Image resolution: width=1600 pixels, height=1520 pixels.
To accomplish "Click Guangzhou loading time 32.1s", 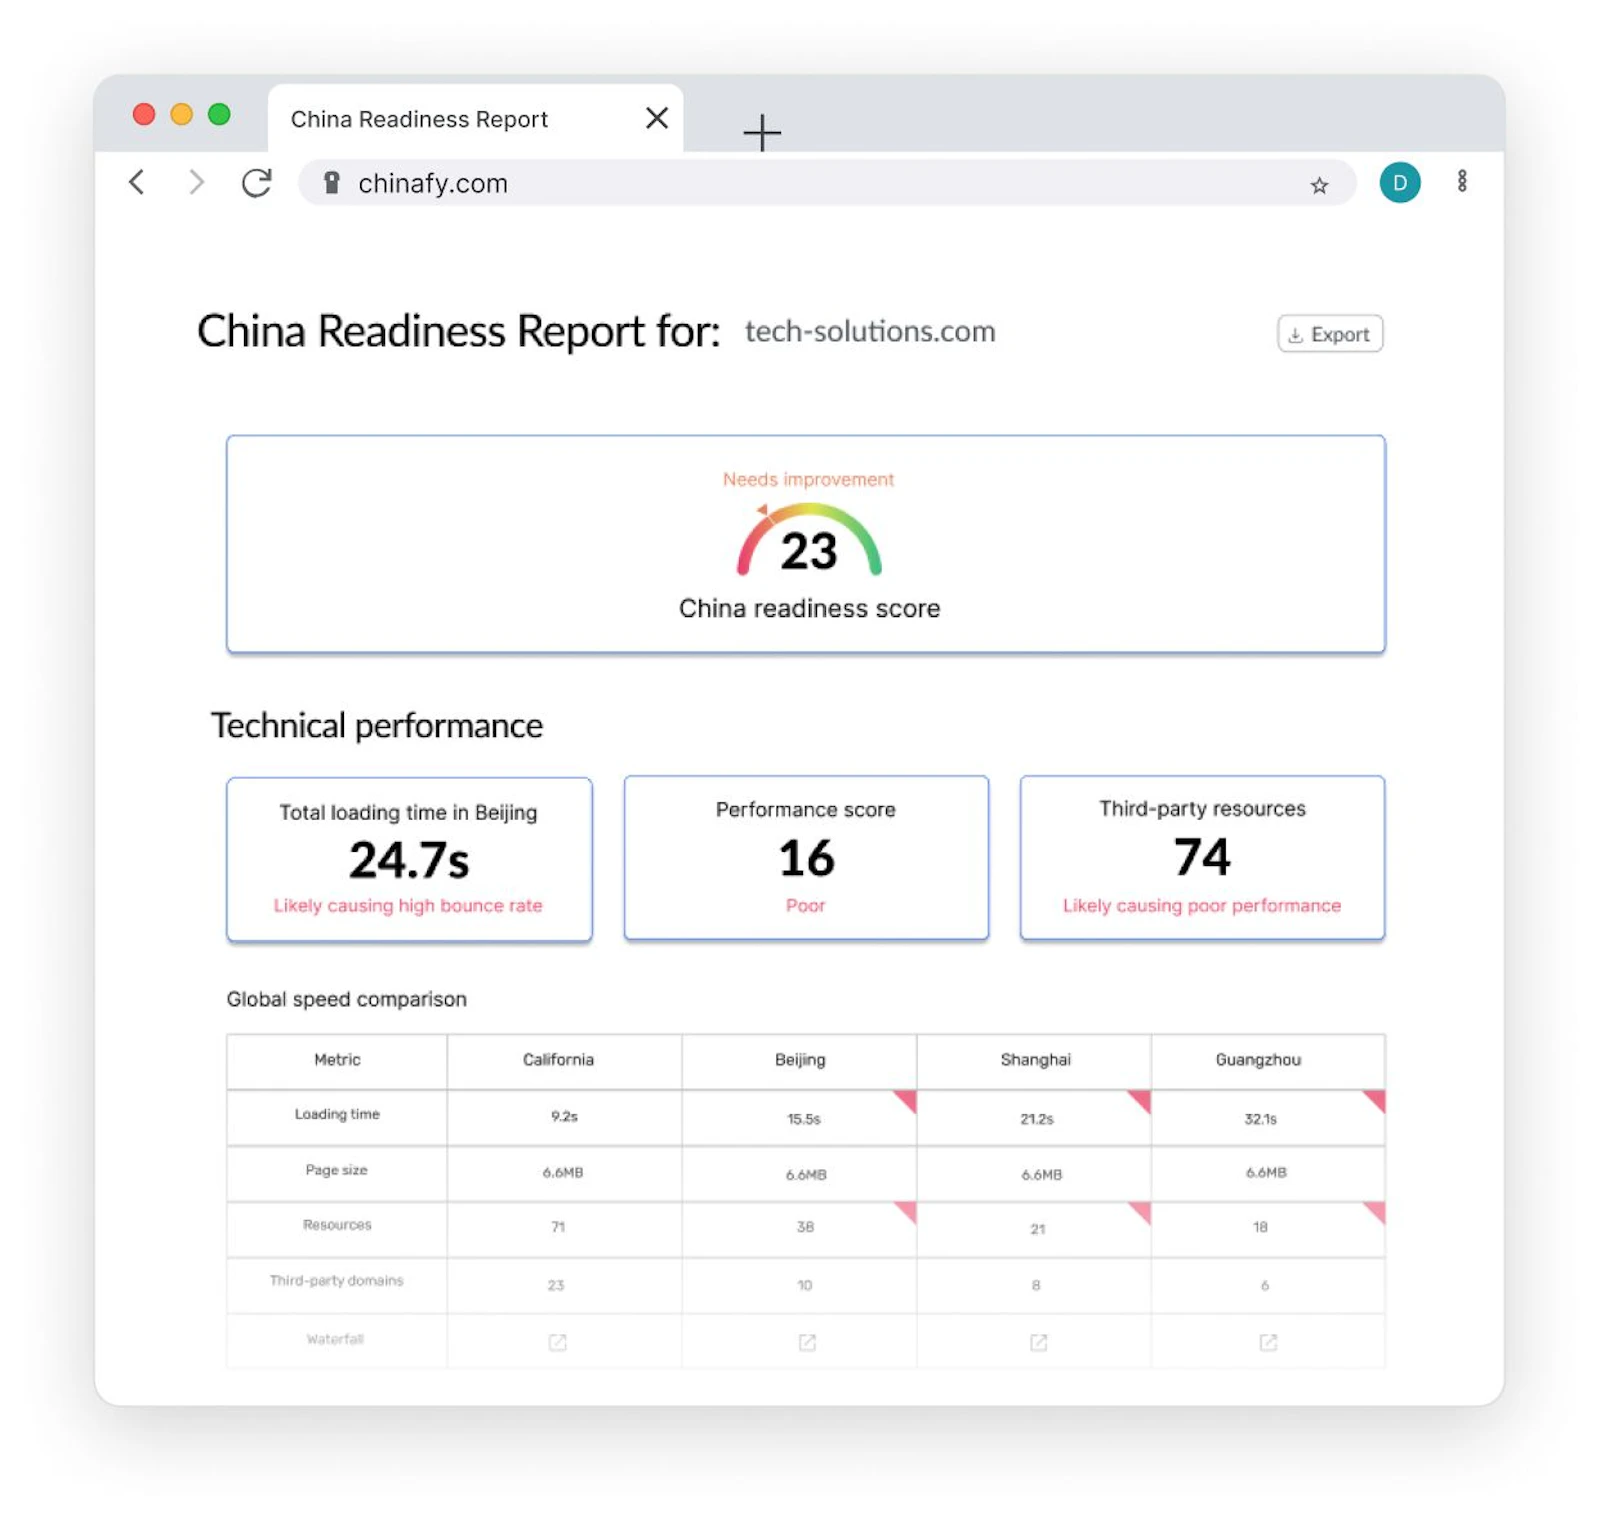I will coord(1260,1119).
